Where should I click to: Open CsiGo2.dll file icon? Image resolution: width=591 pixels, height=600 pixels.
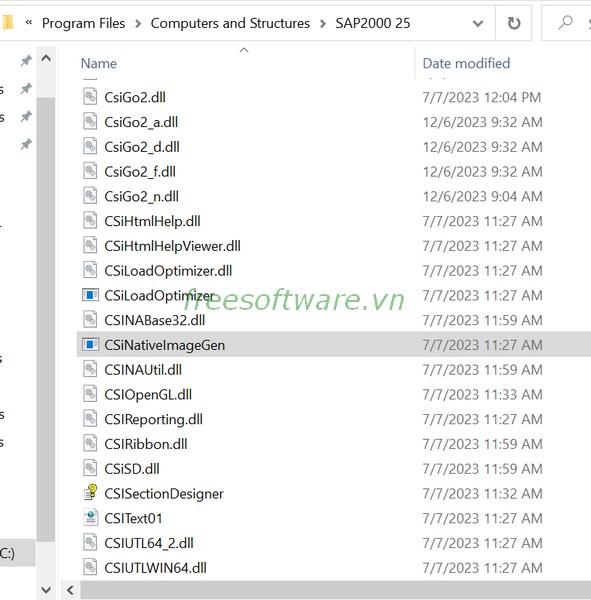[x=90, y=97]
